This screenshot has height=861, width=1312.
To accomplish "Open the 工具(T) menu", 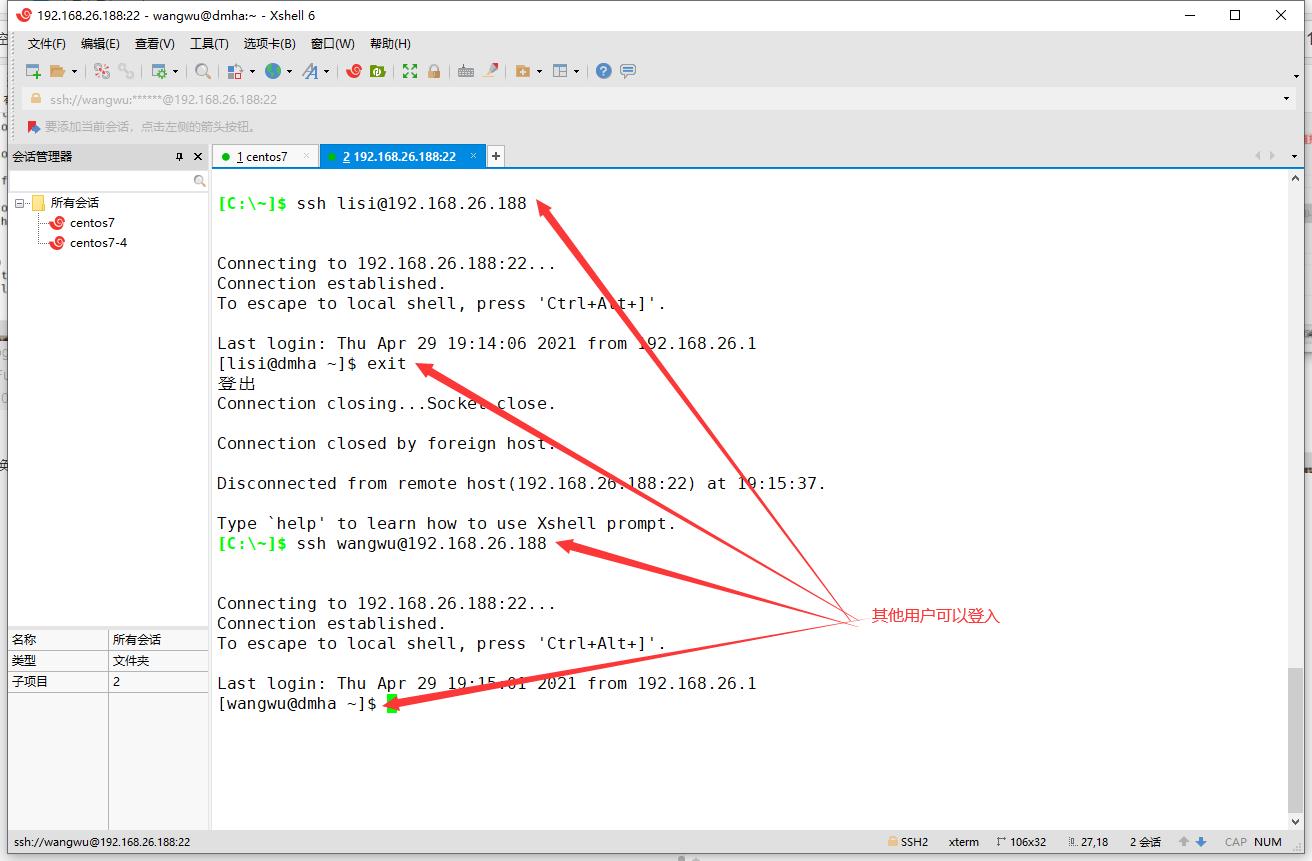I will 209,44.
